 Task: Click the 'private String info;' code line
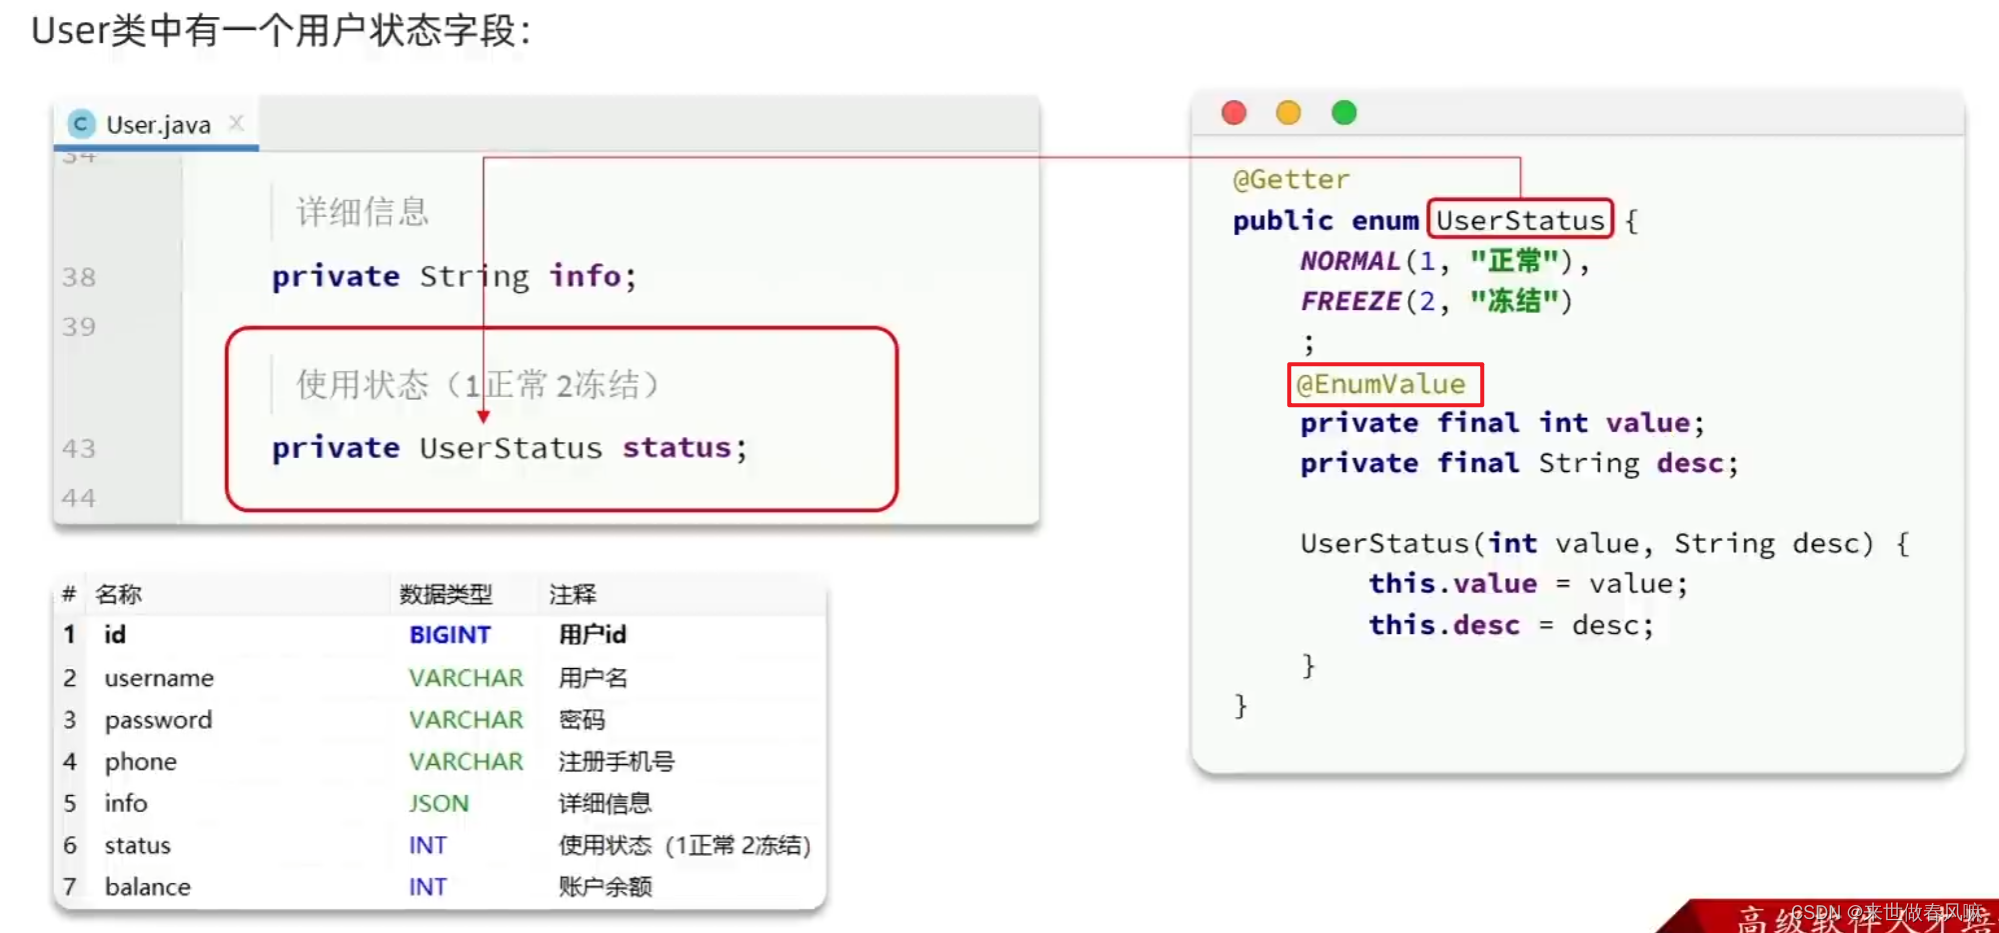pyautogui.click(x=454, y=276)
